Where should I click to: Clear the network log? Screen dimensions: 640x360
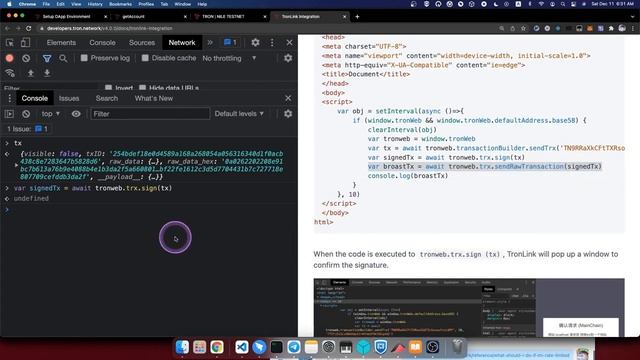pos(26,58)
